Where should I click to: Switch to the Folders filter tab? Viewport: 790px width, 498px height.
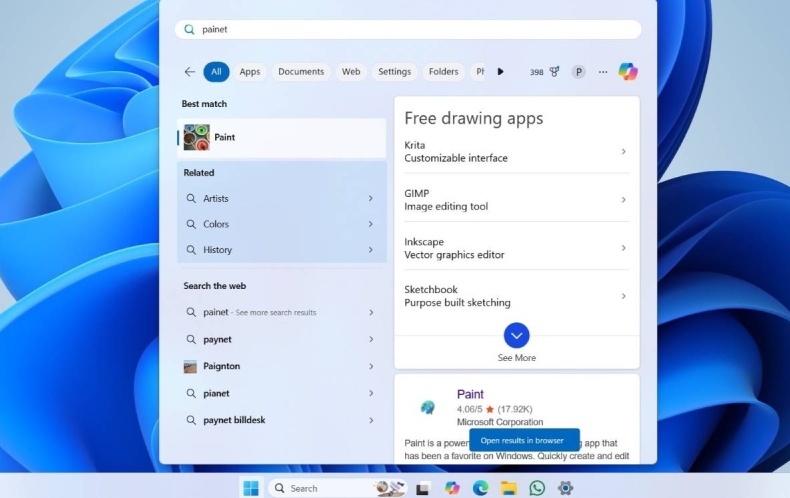coord(443,72)
